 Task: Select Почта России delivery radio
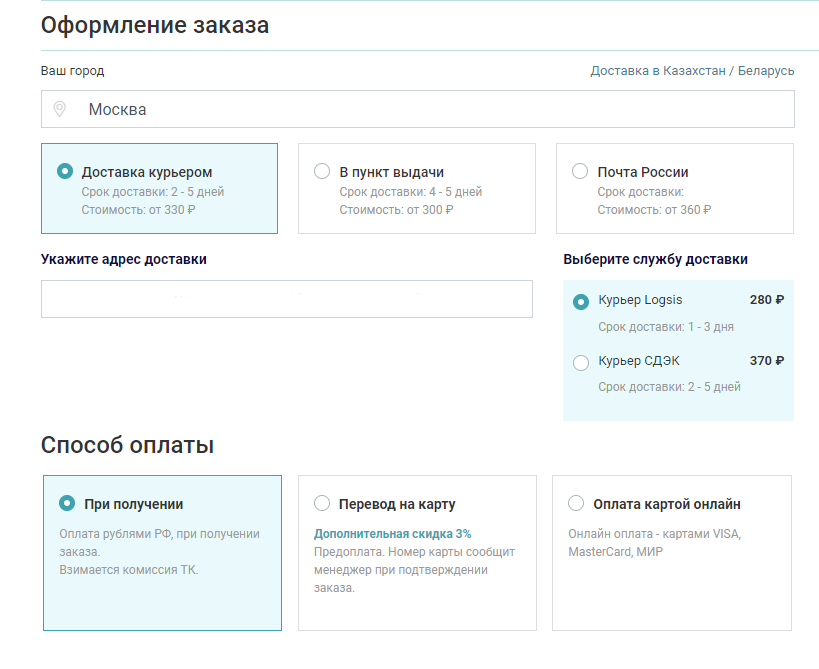(x=580, y=171)
